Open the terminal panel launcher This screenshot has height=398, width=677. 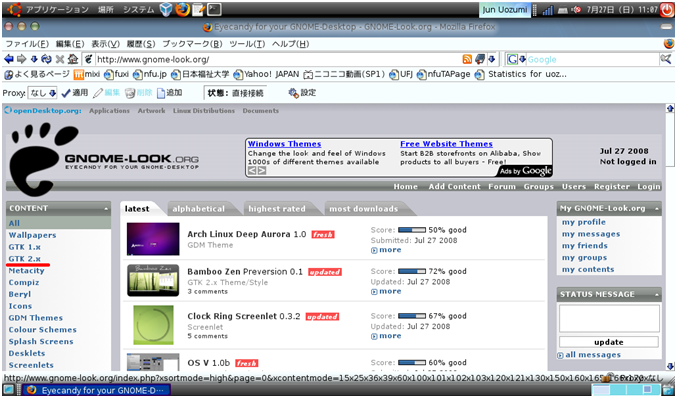(214, 9)
